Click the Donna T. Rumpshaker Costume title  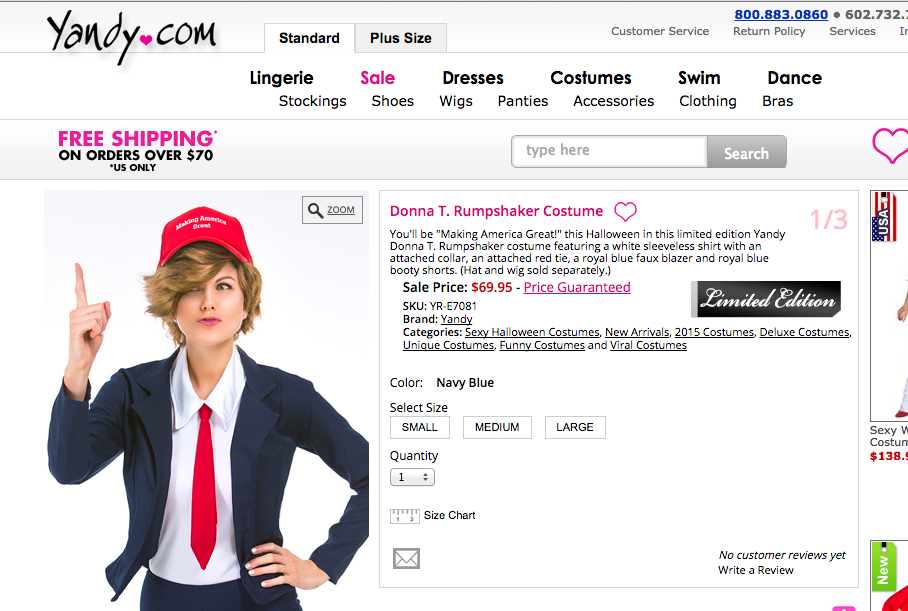[496, 211]
